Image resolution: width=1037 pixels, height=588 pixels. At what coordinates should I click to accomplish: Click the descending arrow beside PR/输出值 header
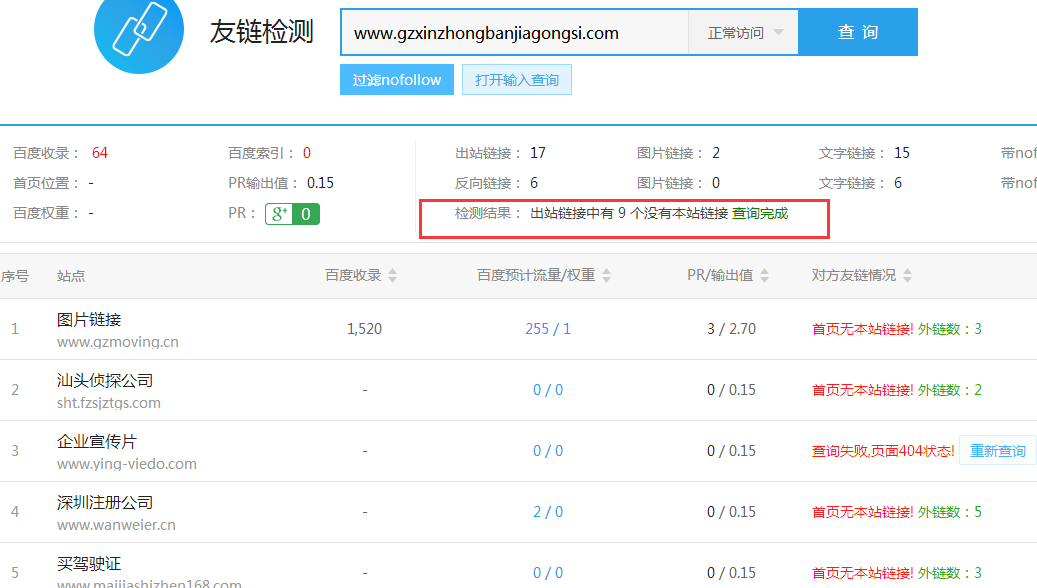tap(765, 281)
